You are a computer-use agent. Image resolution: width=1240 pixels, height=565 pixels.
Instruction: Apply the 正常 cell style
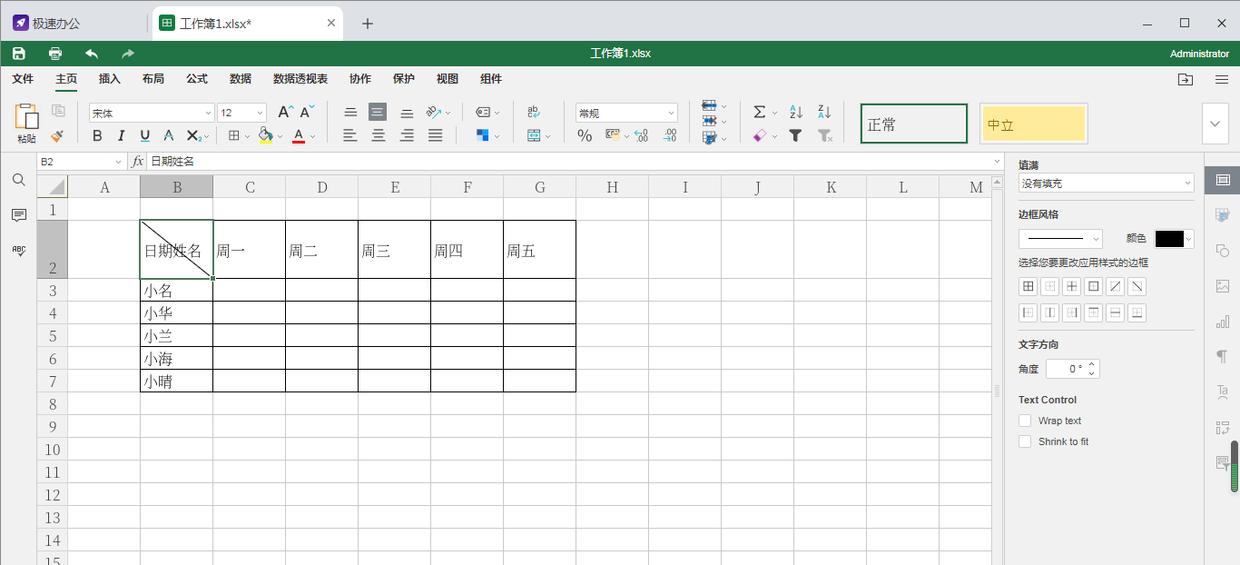click(x=914, y=124)
